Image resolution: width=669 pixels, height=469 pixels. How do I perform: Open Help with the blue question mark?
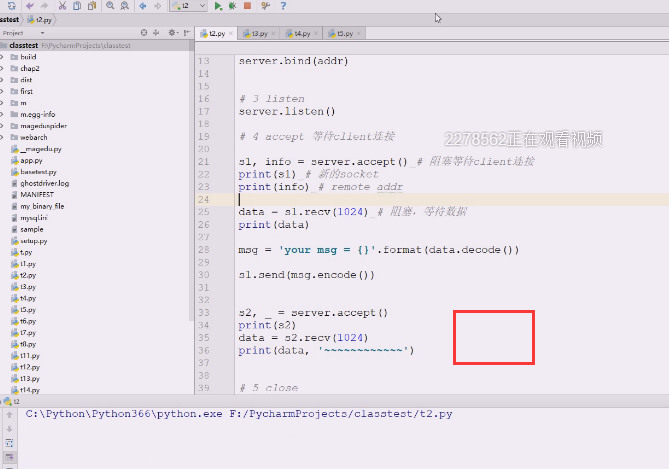click(283, 6)
